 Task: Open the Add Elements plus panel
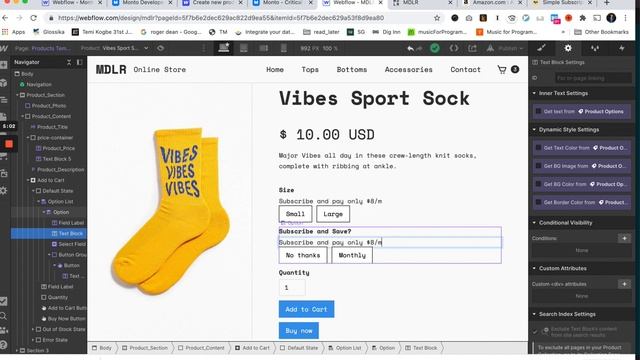click(4, 65)
